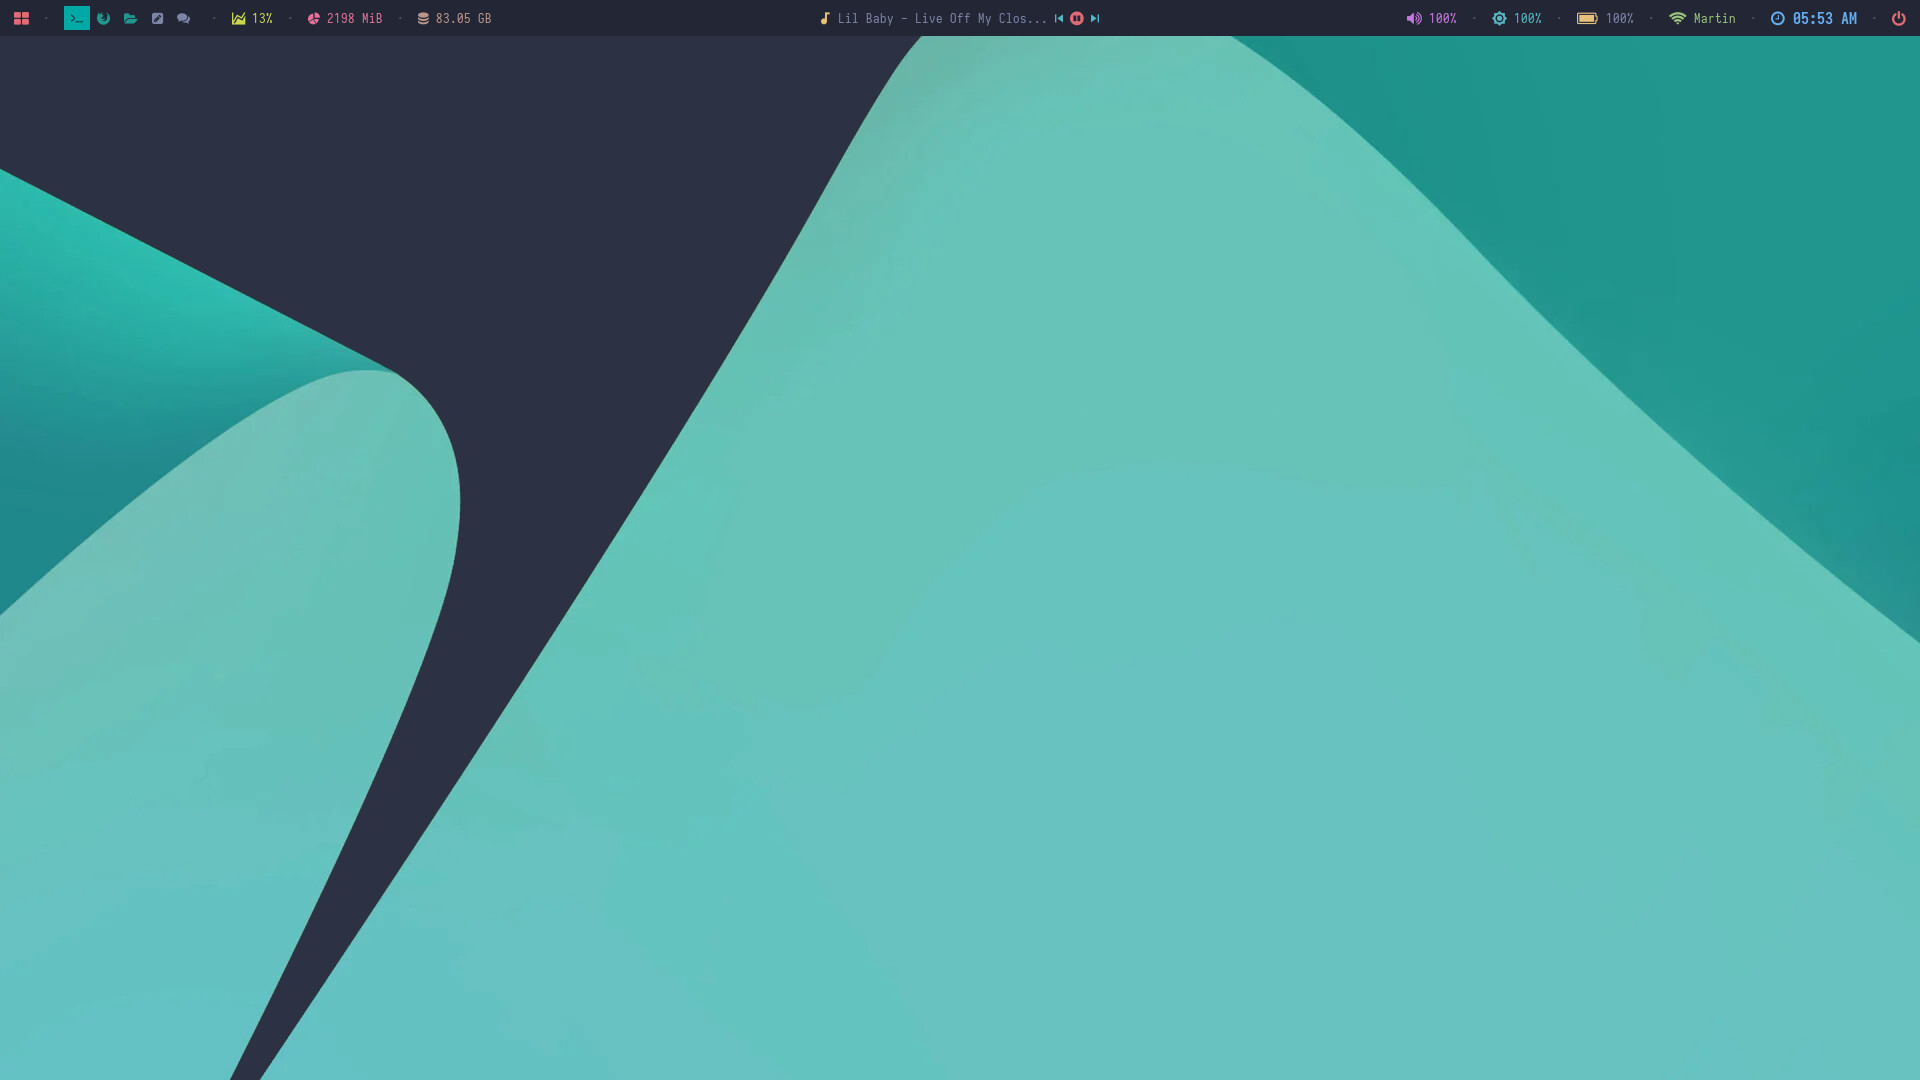Skip to the next track
Viewport: 1920px width, 1080px height.
(x=1095, y=18)
